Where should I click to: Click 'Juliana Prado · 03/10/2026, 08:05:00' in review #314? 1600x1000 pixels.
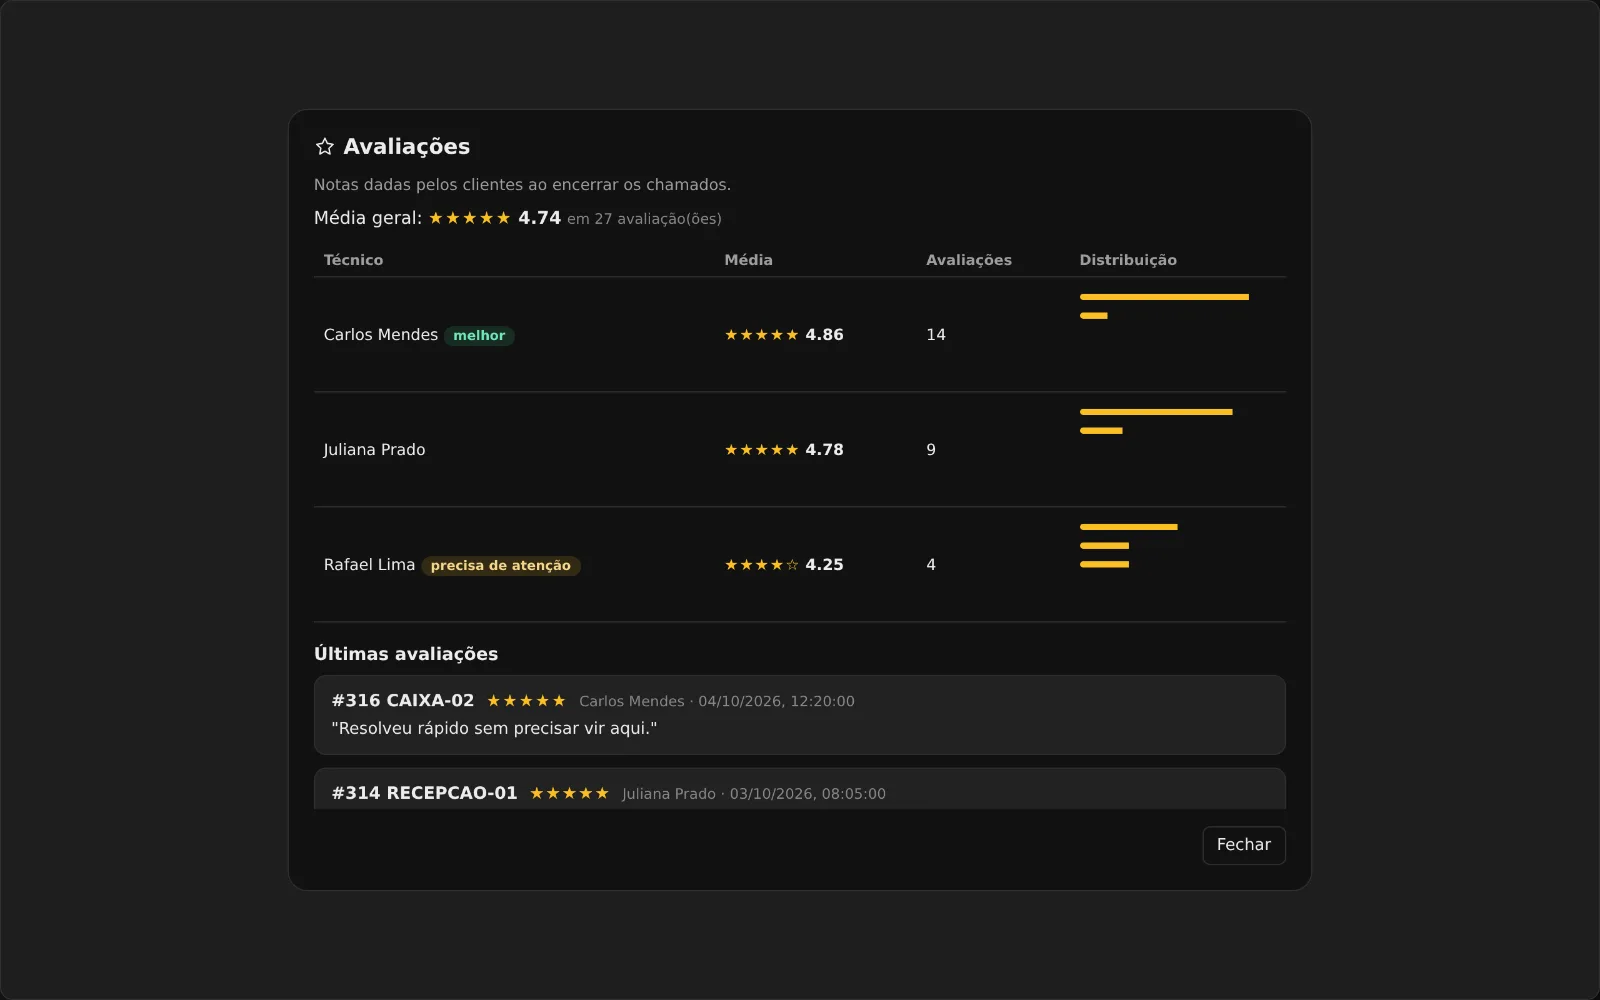[x=754, y=794]
